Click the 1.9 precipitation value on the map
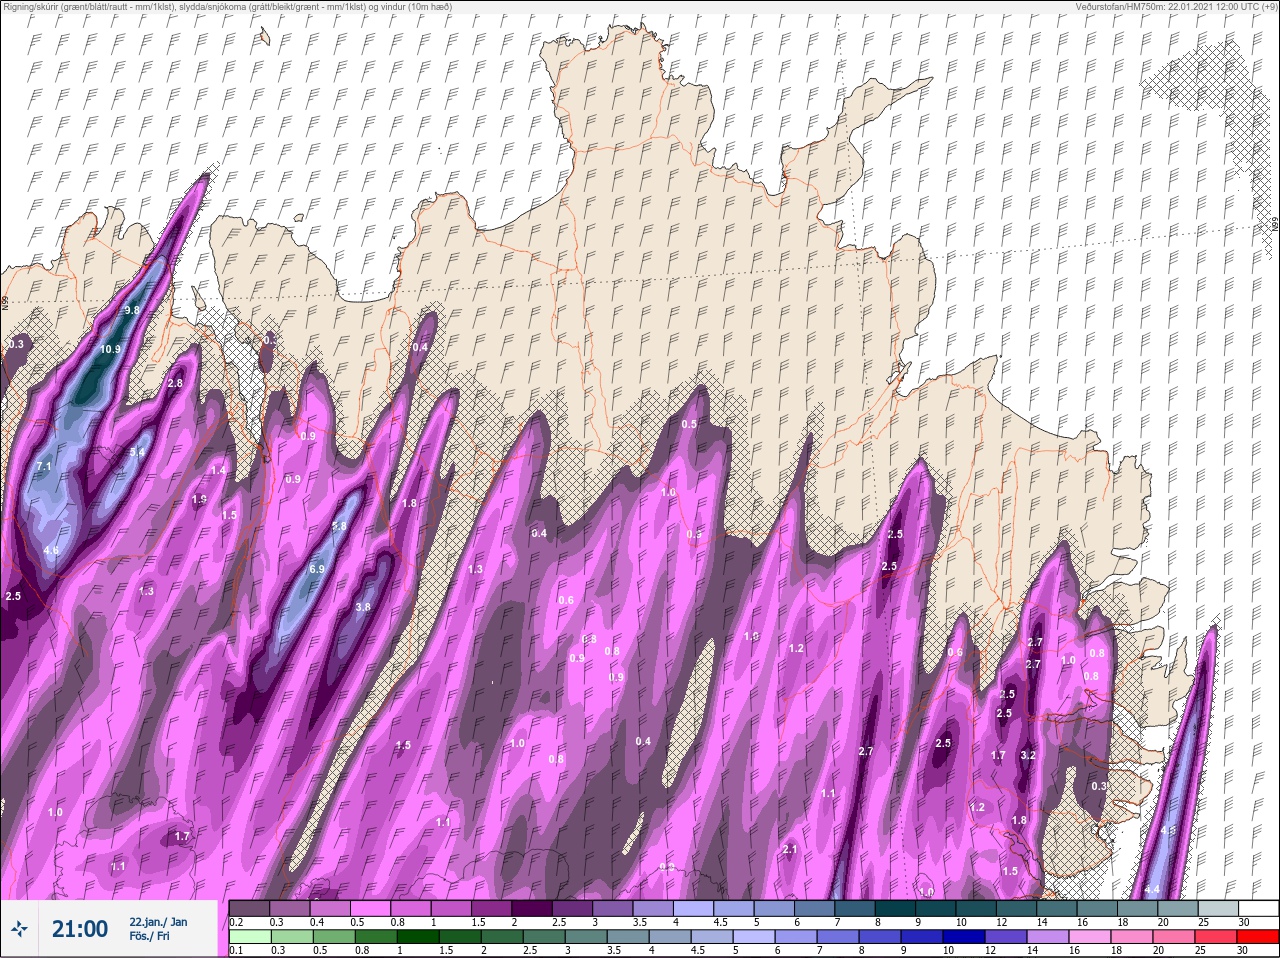This screenshot has height=958, width=1280. click(x=199, y=499)
